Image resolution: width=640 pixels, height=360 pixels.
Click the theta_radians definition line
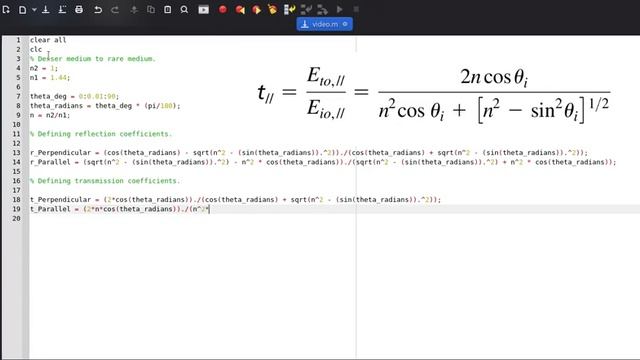click(105, 106)
